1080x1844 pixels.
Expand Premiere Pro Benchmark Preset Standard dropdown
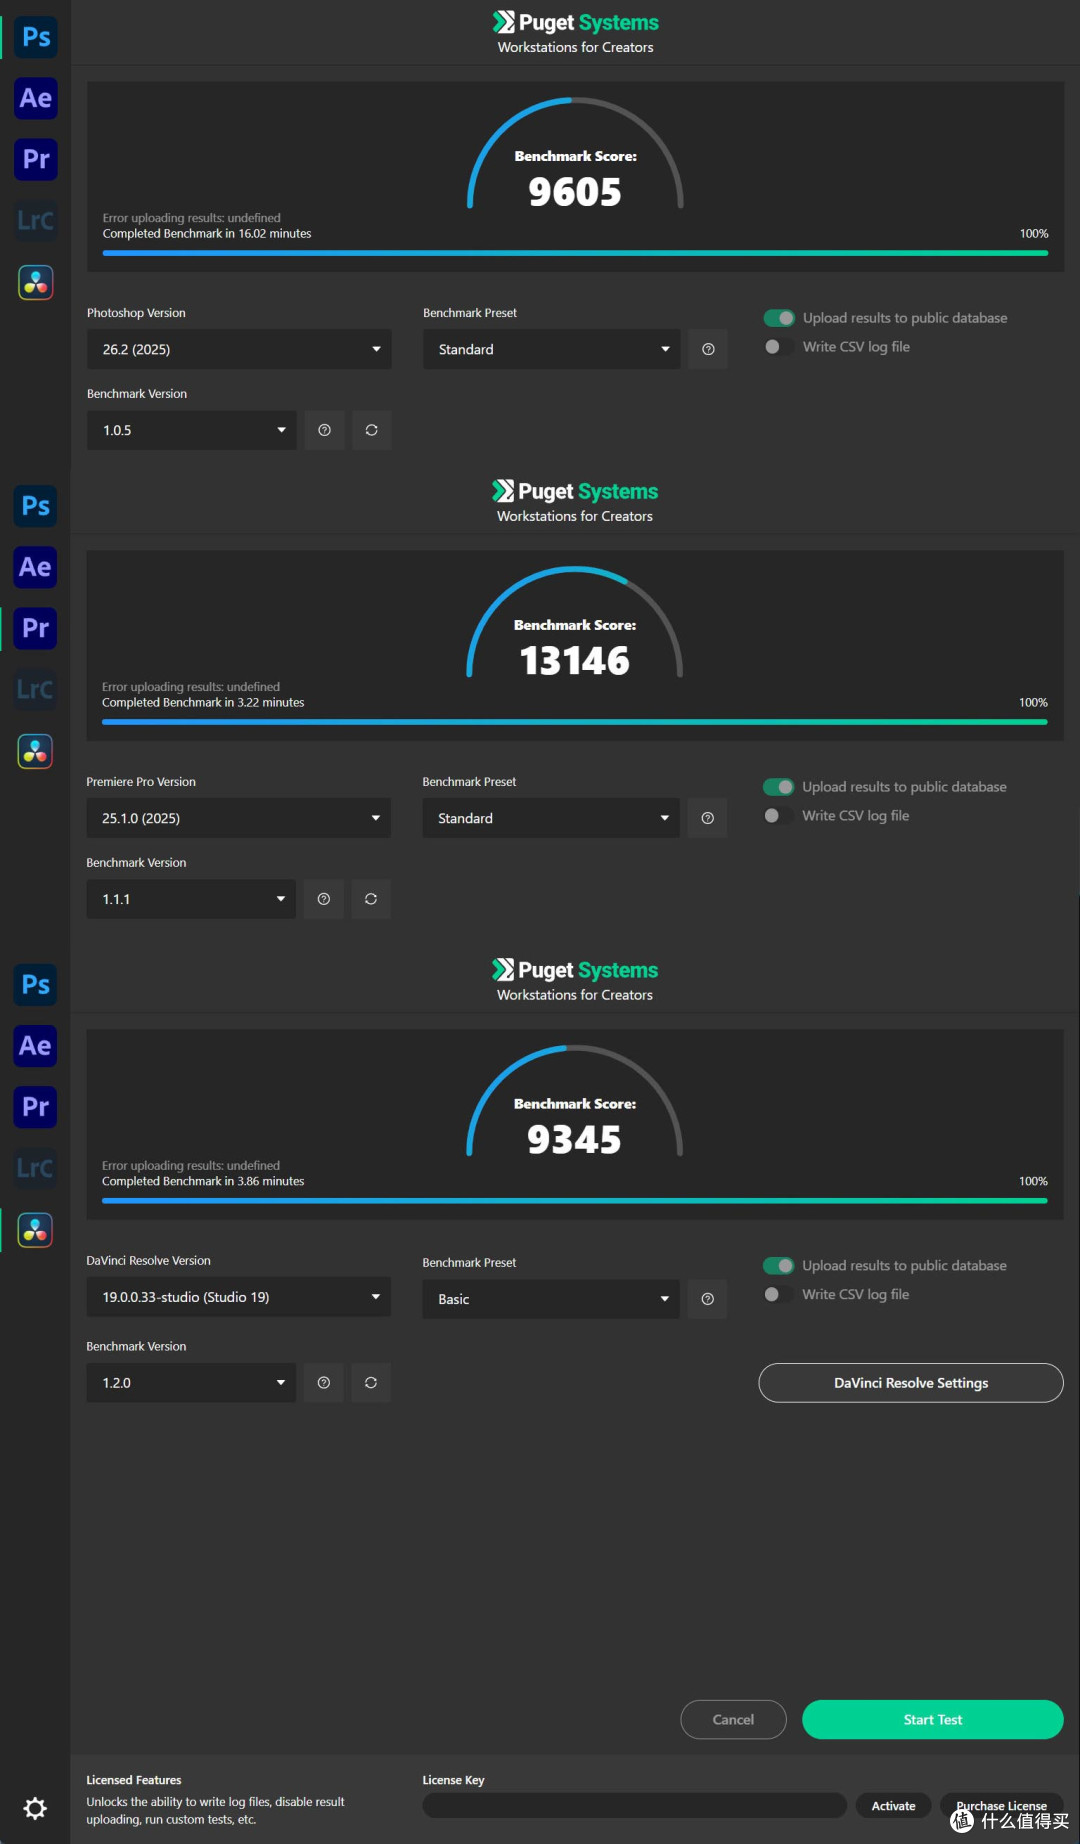pyautogui.click(x=551, y=818)
